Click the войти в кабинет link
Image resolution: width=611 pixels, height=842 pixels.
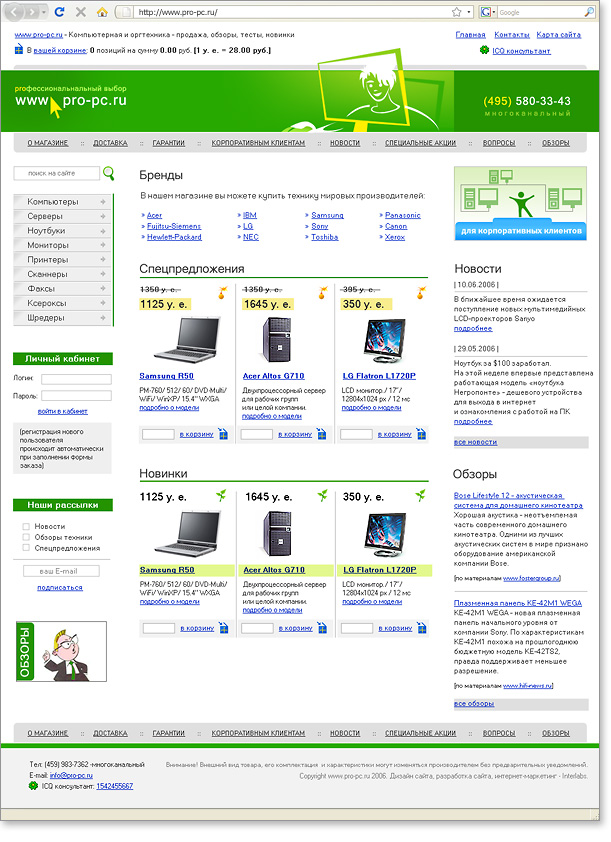(x=63, y=411)
